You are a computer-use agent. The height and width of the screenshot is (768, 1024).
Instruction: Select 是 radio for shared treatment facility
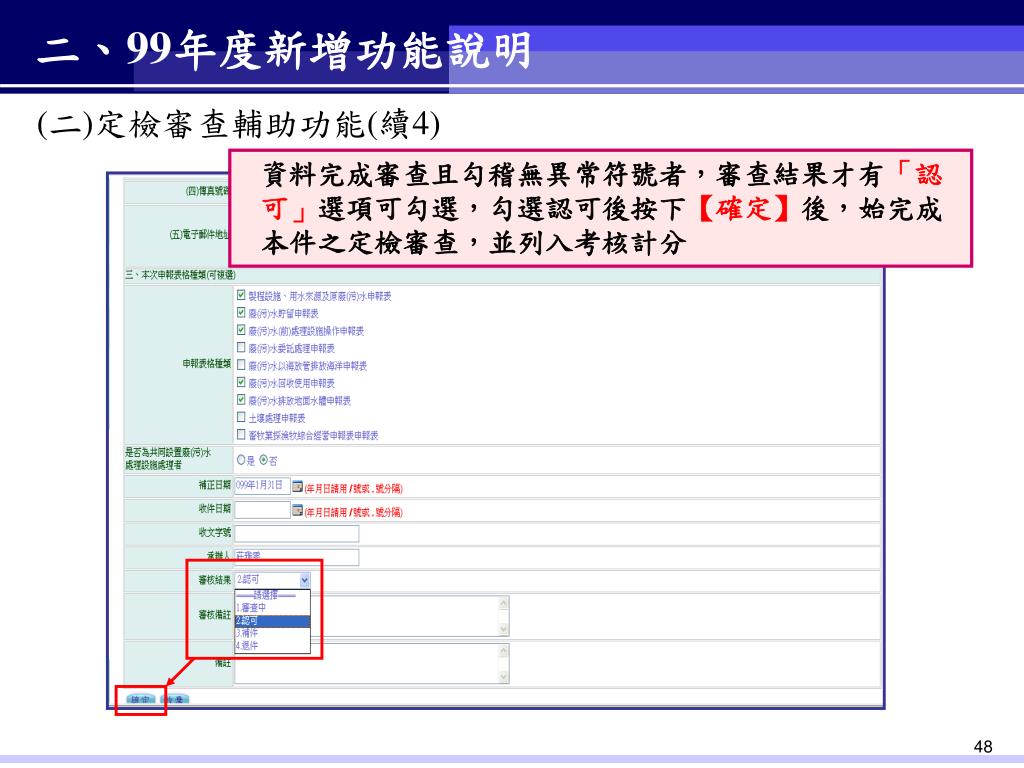[x=241, y=460]
